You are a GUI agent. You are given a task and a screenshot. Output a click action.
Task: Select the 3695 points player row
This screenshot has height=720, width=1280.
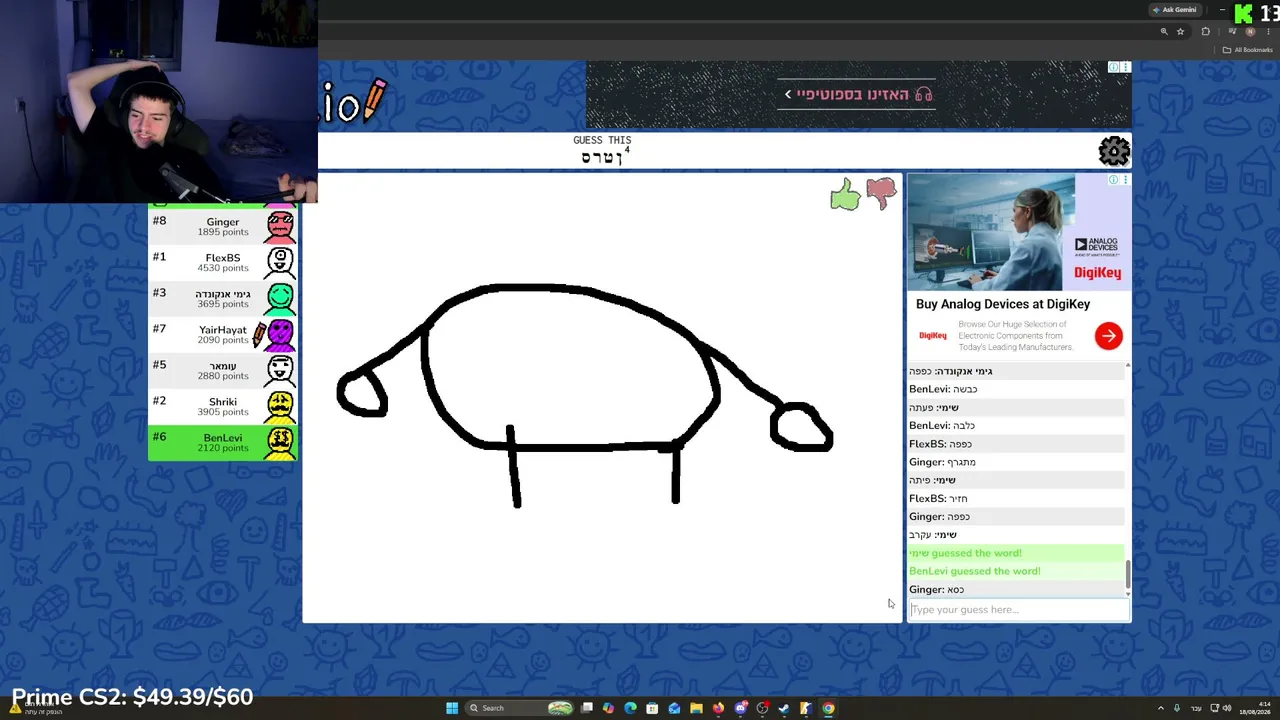pyautogui.click(x=222, y=298)
